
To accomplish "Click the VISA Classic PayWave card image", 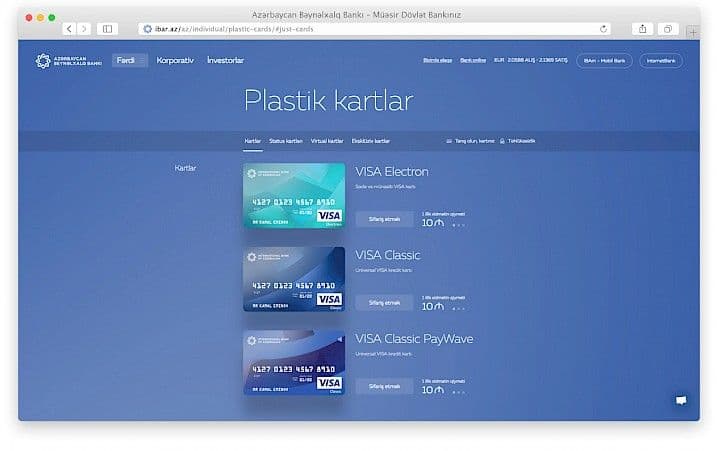I will 294,363.
